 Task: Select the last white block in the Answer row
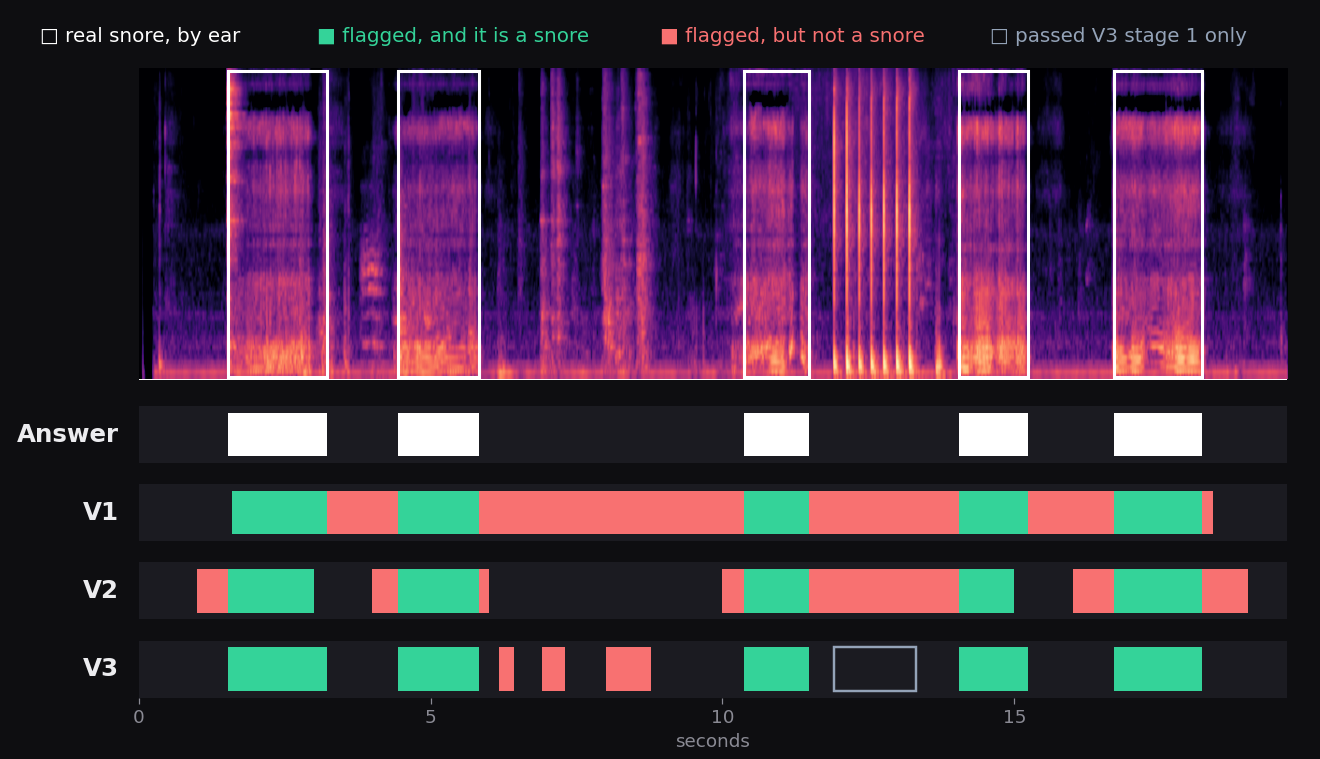tap(1158, 435)
